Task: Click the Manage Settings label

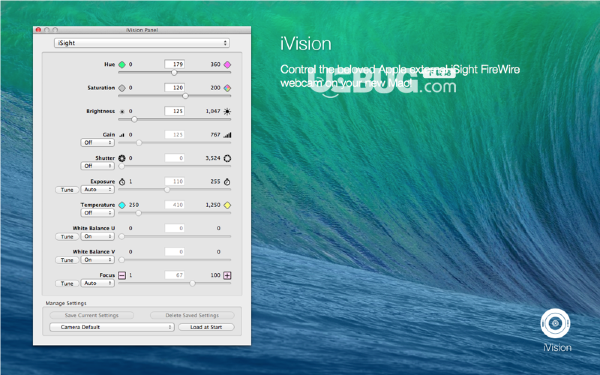Action: (66, 303)
